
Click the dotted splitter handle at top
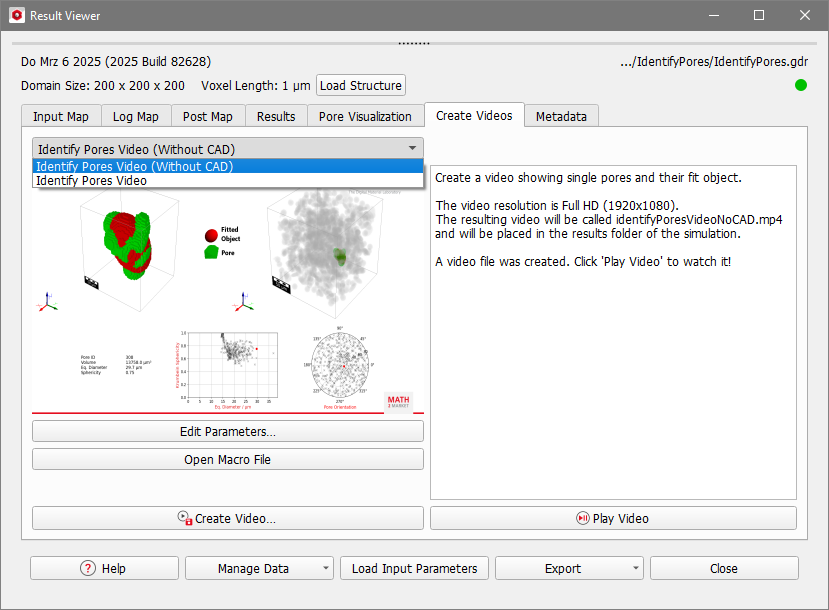(414, 43)
